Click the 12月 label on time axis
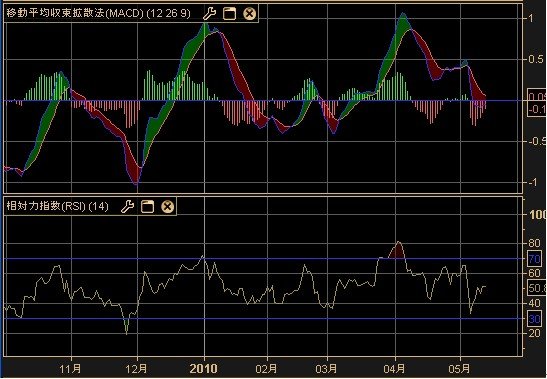Viewport: 547px width, 379px height. click(137, 369)
